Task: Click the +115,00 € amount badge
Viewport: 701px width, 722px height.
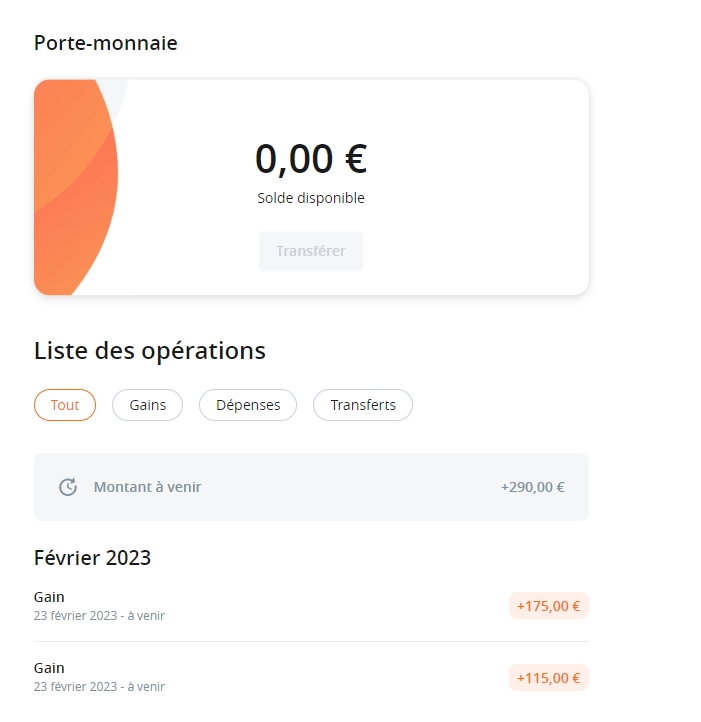Action: 548,677
